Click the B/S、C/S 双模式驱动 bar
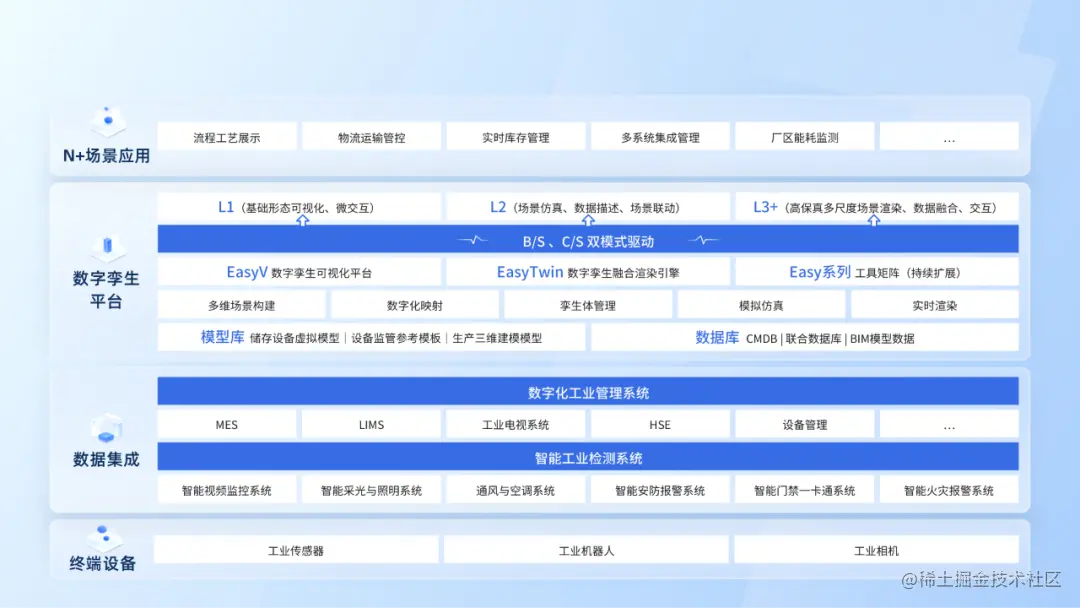This screenshot has width=1080, height=608. pos(588,240)
